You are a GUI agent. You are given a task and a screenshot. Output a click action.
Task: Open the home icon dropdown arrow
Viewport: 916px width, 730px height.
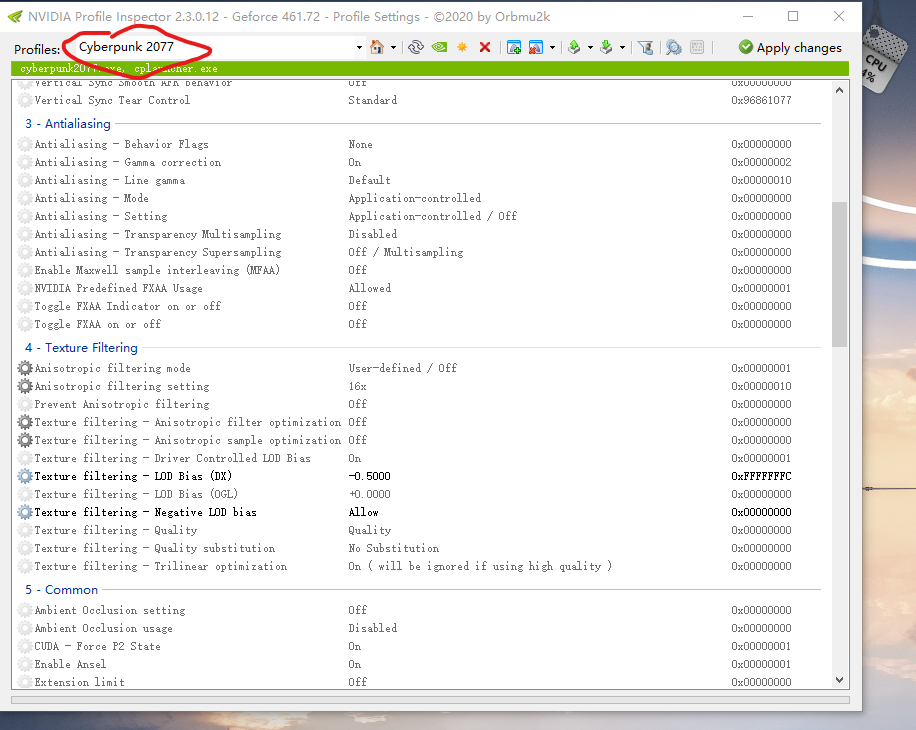coord(393,47)
